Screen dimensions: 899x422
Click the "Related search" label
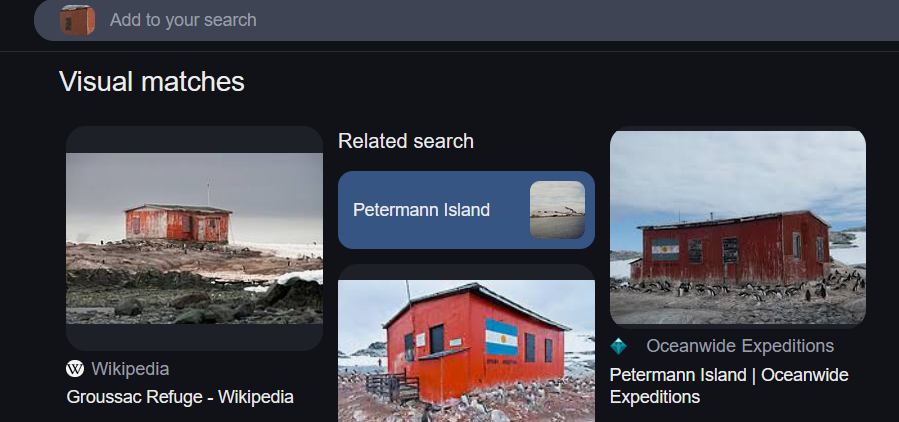(406, 141)
